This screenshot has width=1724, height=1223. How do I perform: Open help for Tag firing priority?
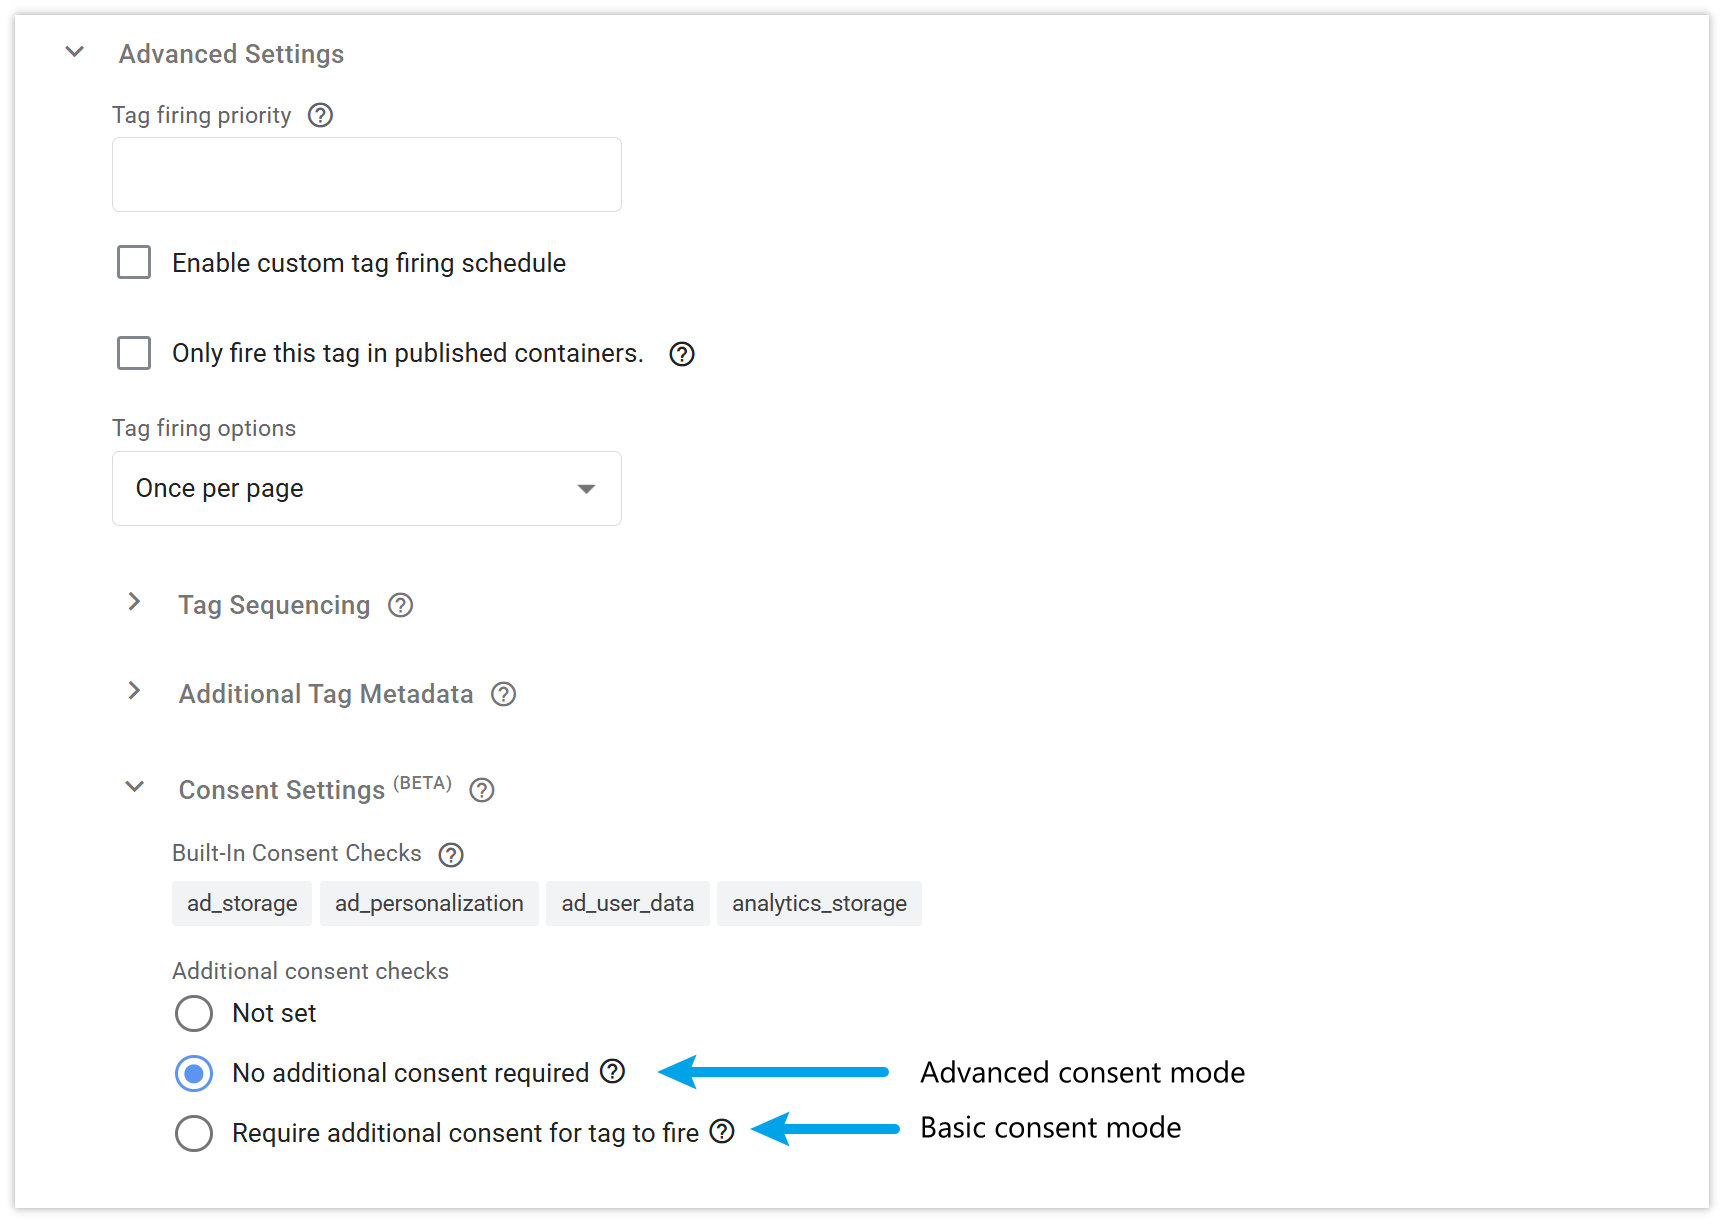click(x=320, y=115)
